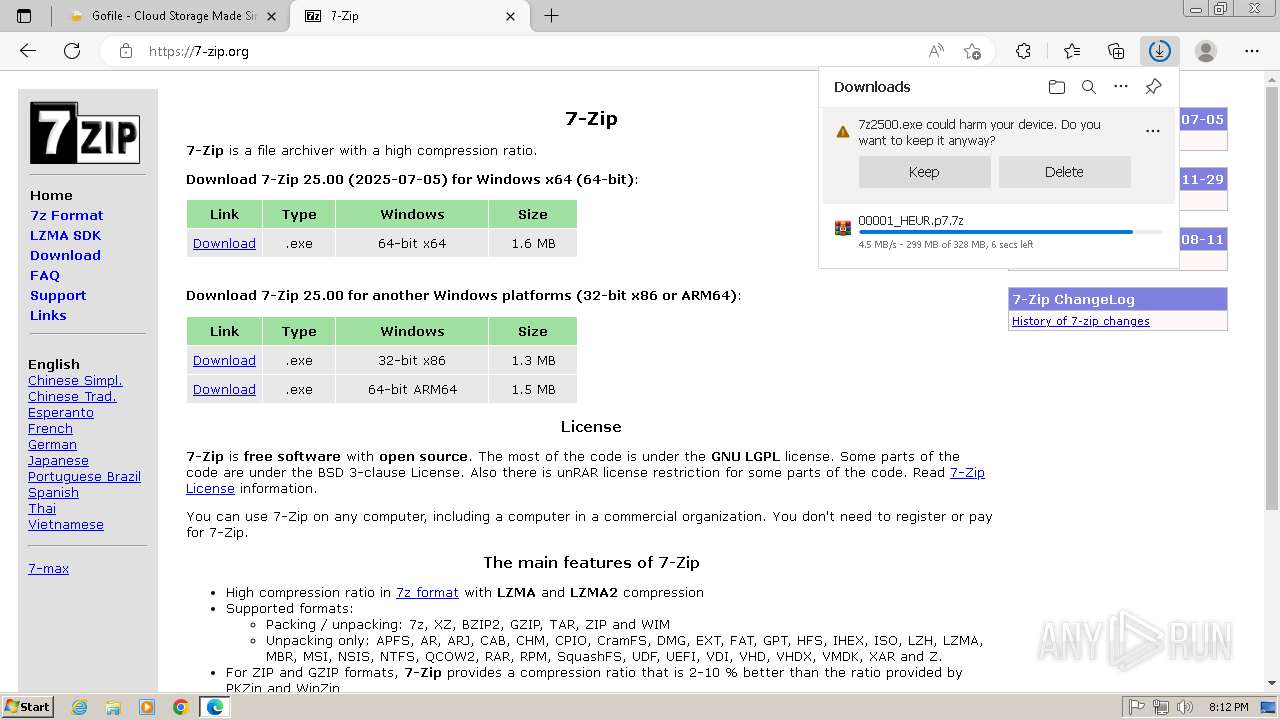Click the volume icon in system tray
This screenshot has height=720, width=1280.
(1186, 707)
